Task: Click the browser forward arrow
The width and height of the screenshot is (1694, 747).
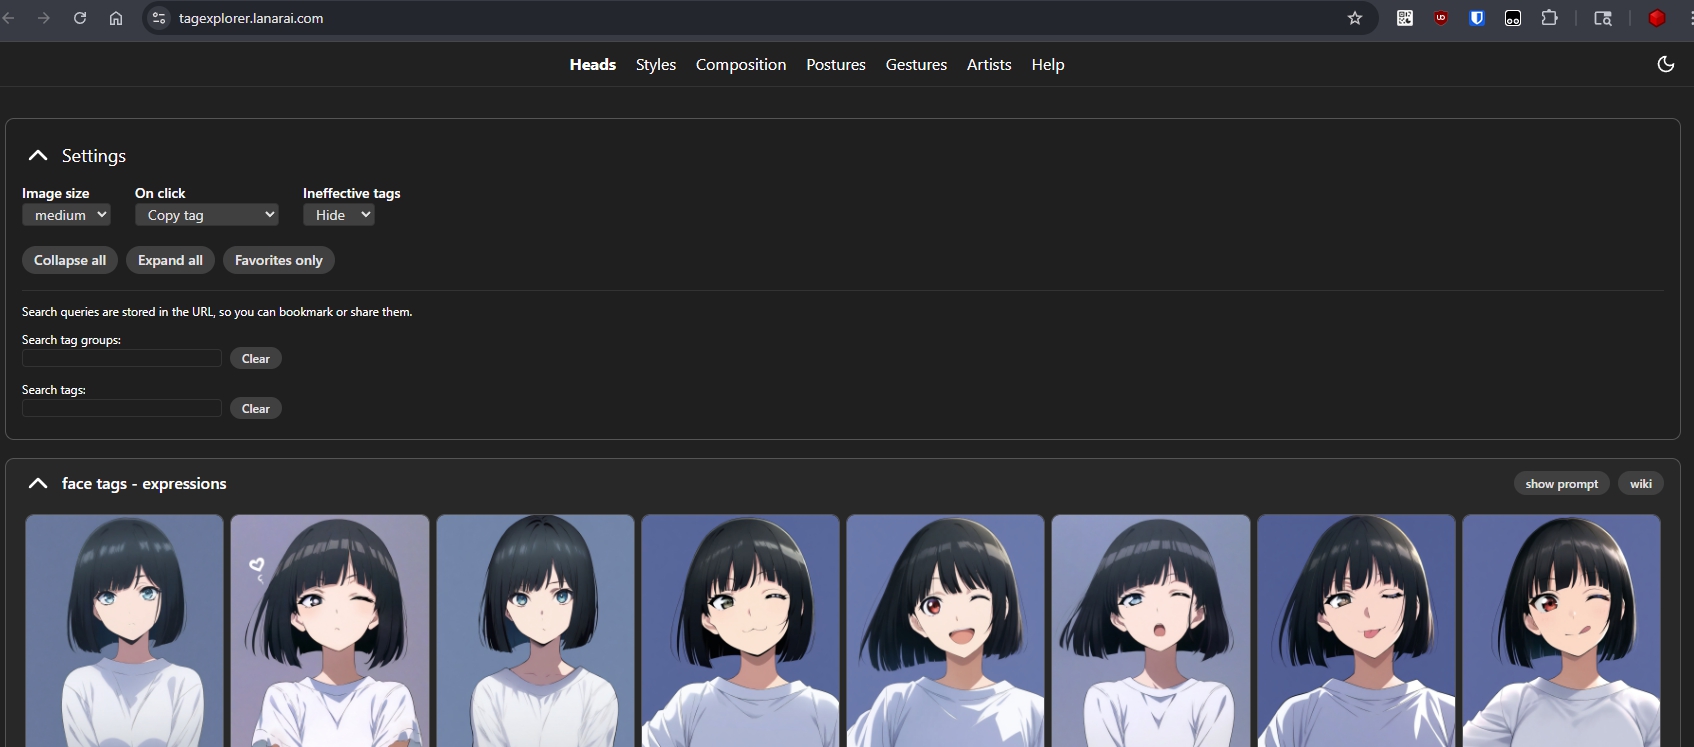Action: click(43, 18)
